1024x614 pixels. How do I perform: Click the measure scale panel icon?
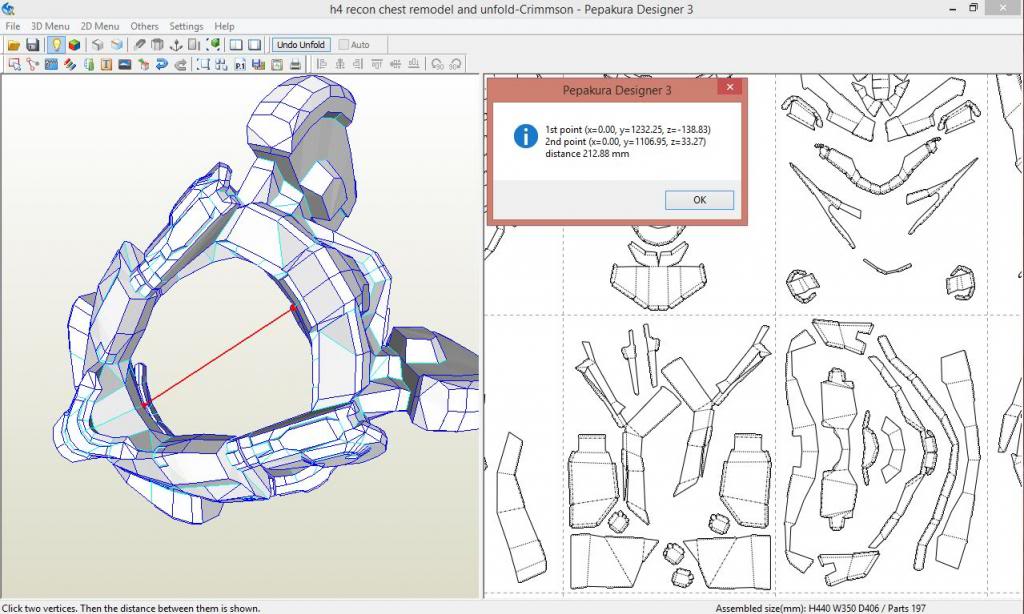coord(194,45)
